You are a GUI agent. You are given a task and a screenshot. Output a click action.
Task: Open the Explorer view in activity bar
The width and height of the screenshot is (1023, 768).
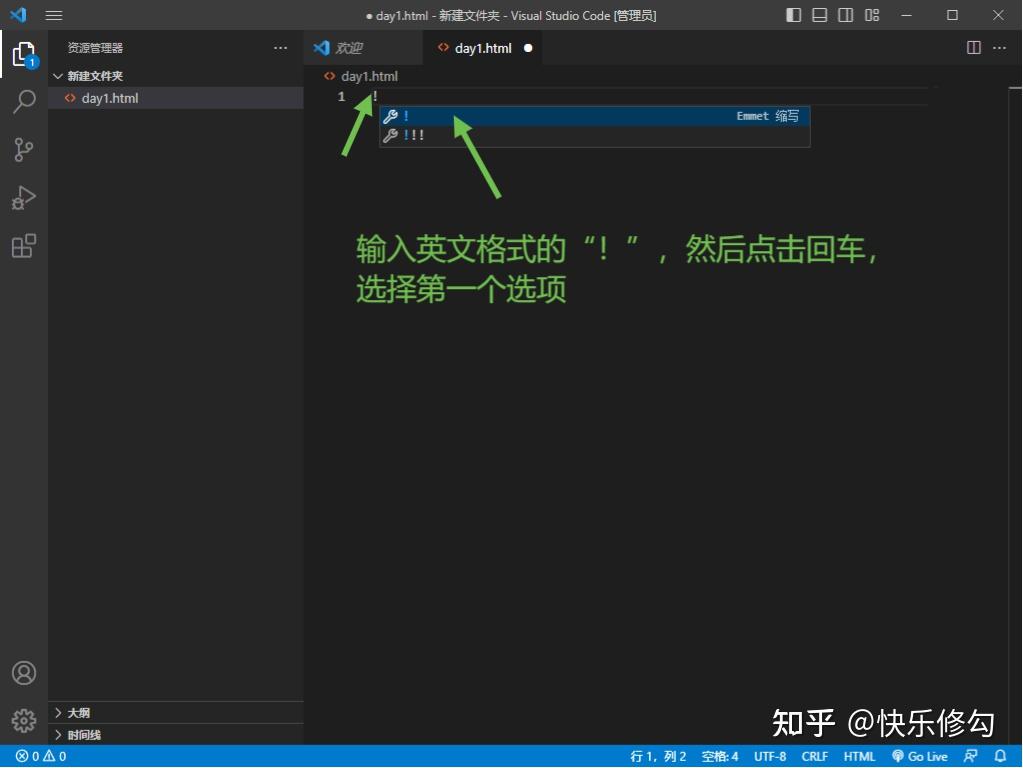24,54
